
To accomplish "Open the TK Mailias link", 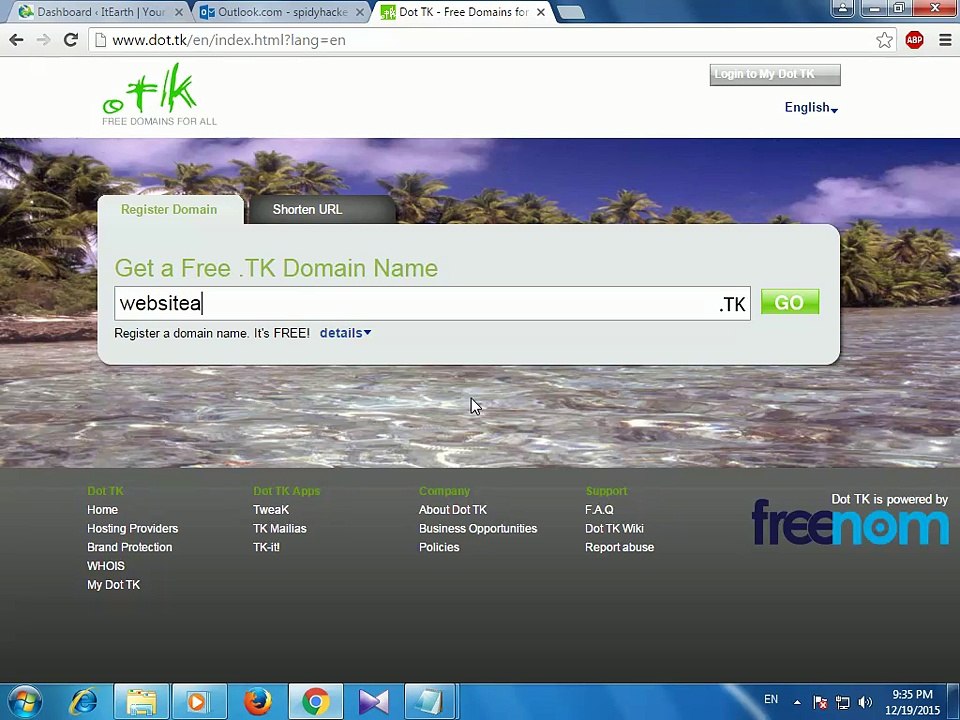I will pyautogui.click(x=279, y=529).
